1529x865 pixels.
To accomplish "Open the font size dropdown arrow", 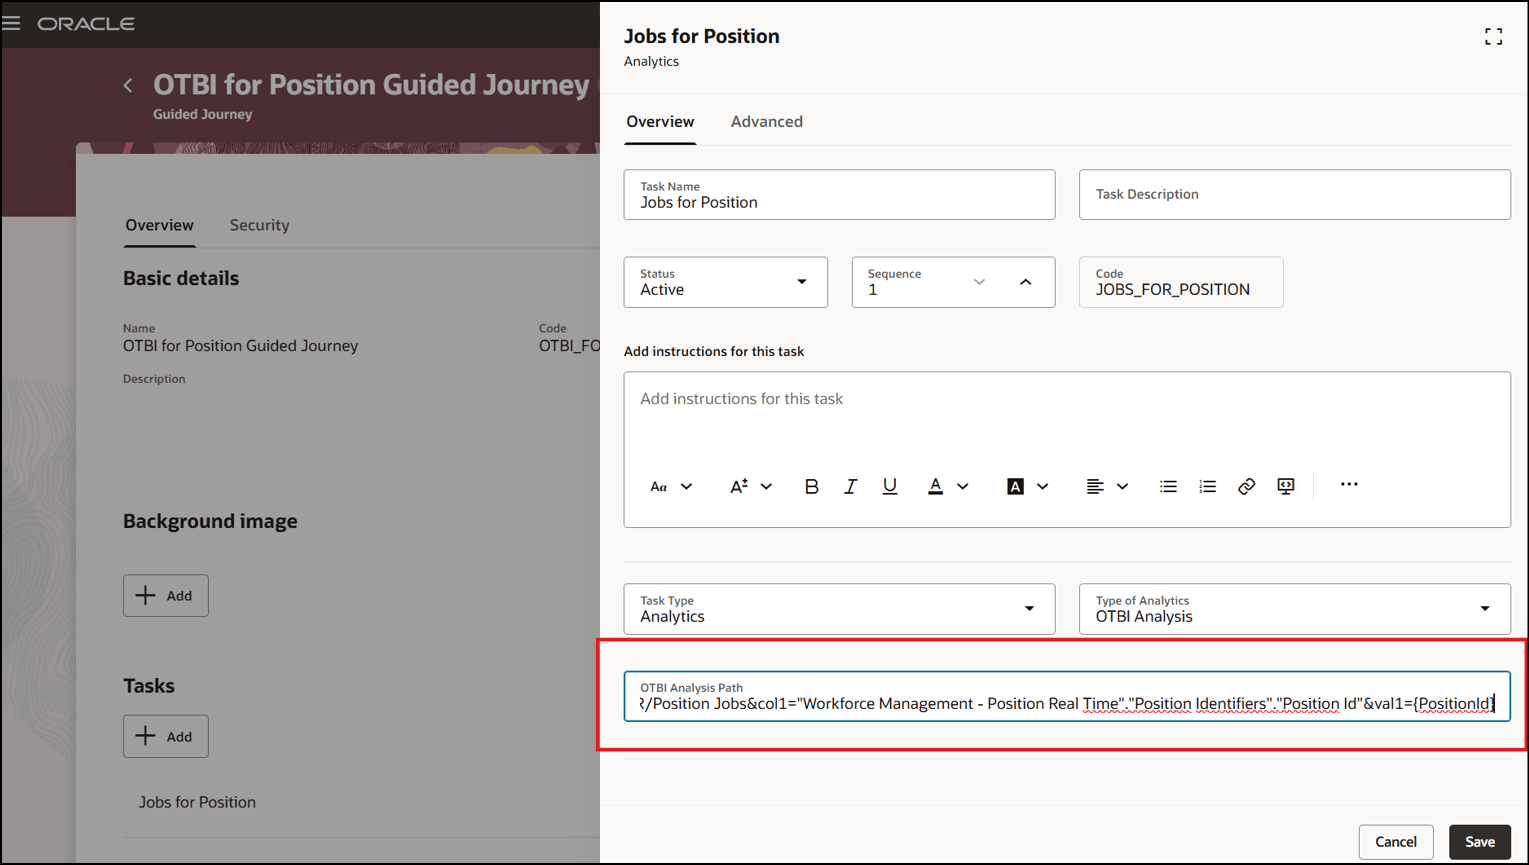I will click(x=766, y=487).
